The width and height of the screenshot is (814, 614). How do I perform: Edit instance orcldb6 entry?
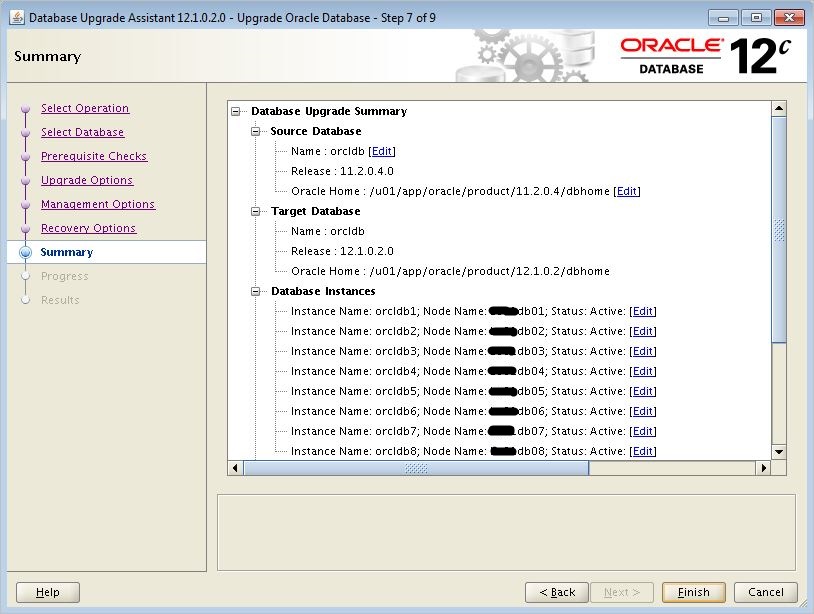click(643, 411)
